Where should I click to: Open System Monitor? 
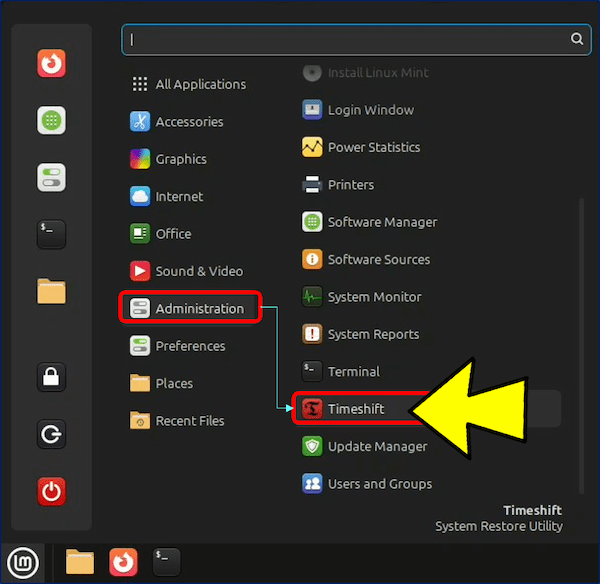click(x=362, y=297)
